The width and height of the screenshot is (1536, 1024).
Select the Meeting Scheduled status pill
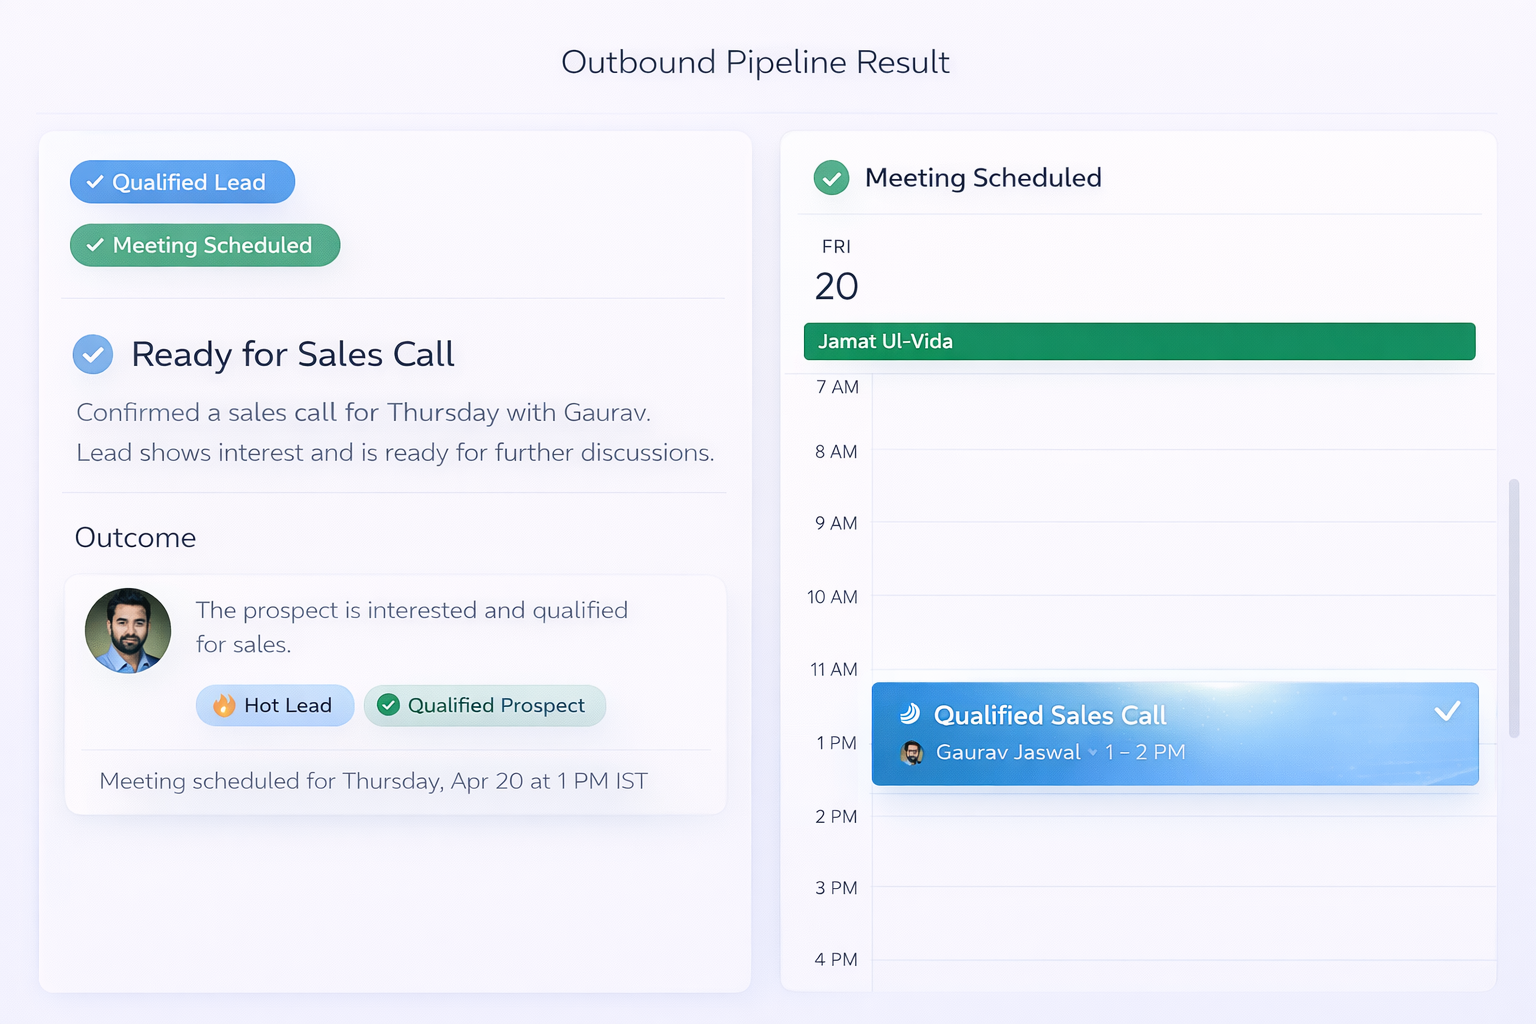pyautogui.click(x=204, y=245)
